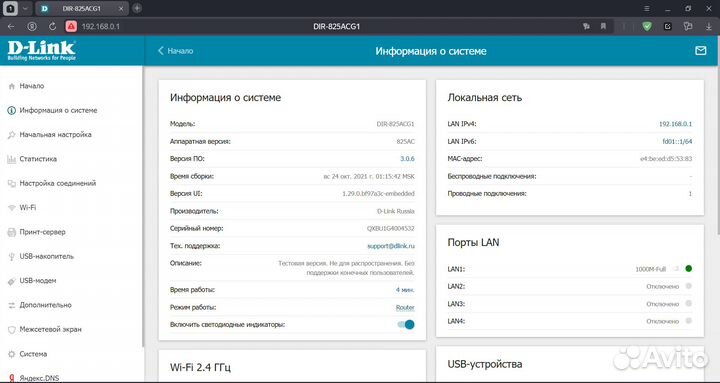Click the bar chart icon for Статистика
Viewport: 720px width, 383px height.
point(11,159)
